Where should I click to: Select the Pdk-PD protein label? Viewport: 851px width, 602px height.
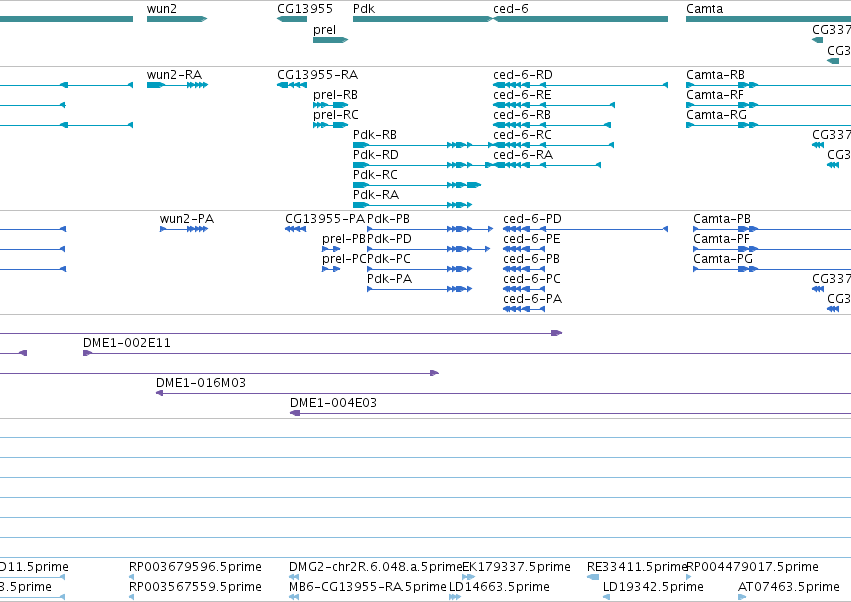(389, 239)
